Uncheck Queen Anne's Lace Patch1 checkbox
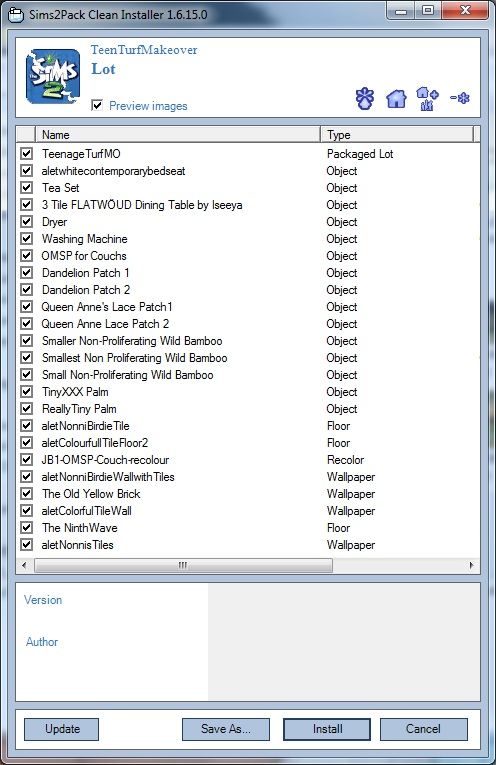 coord(26,307)
